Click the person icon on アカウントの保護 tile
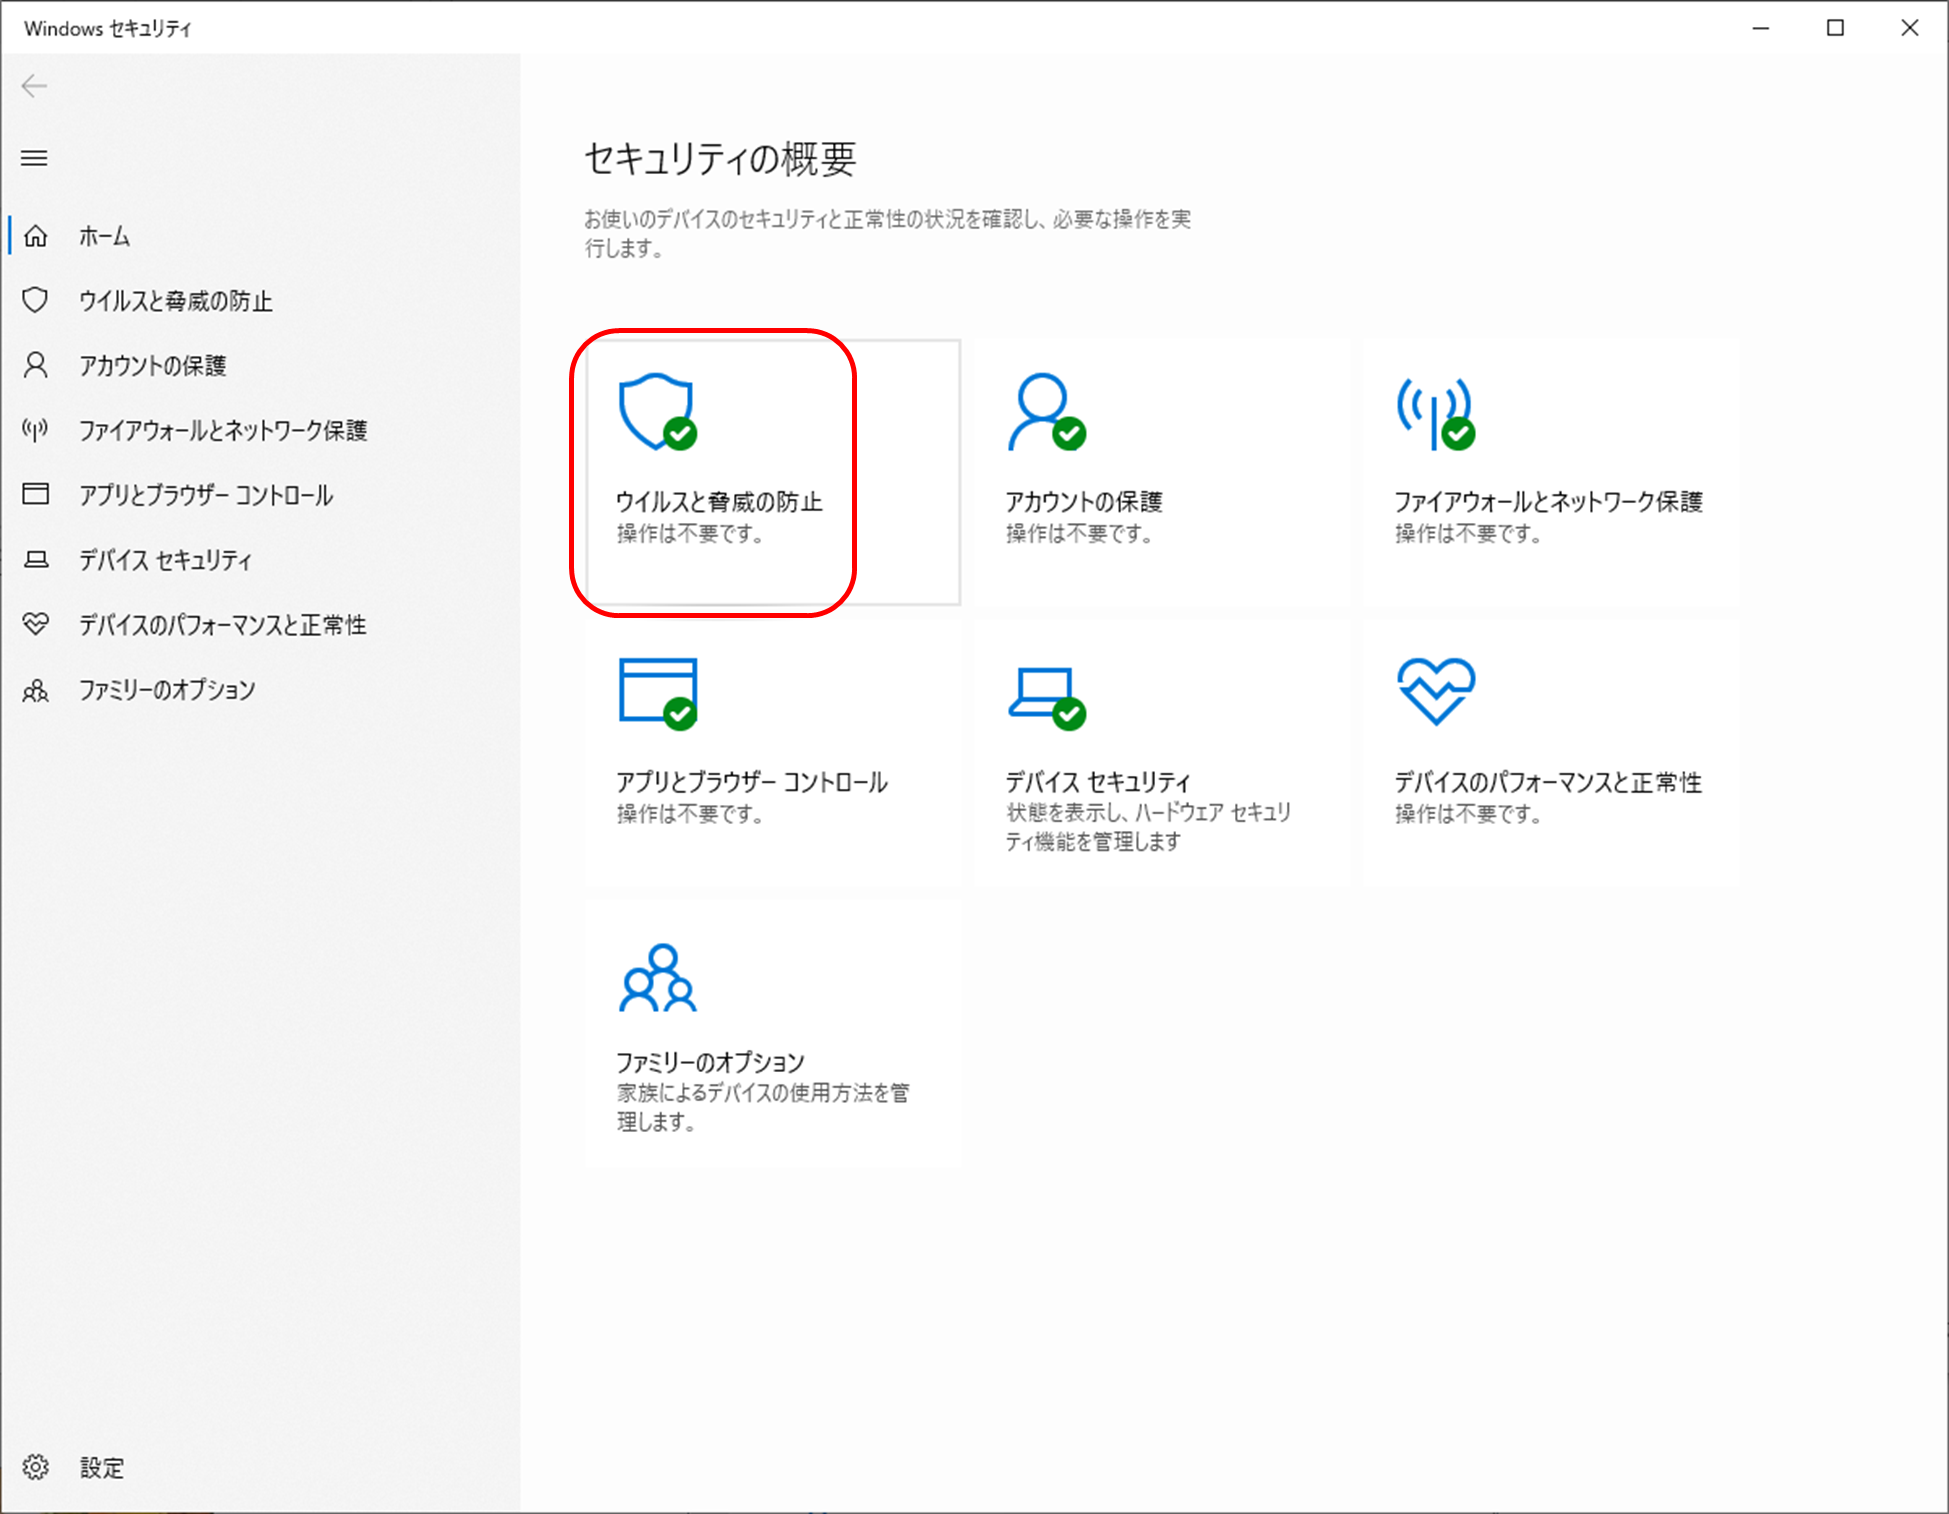 [1043, 411]
